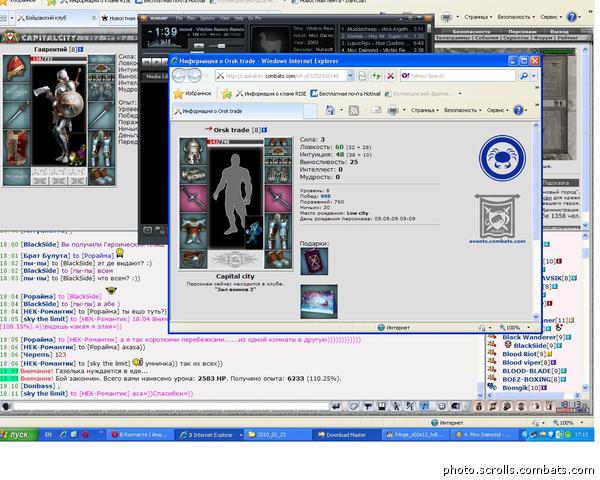Open the picture gift thumbnail below the passport
Viewport: 600px width, 480px height.
click(x=319, y=301)
